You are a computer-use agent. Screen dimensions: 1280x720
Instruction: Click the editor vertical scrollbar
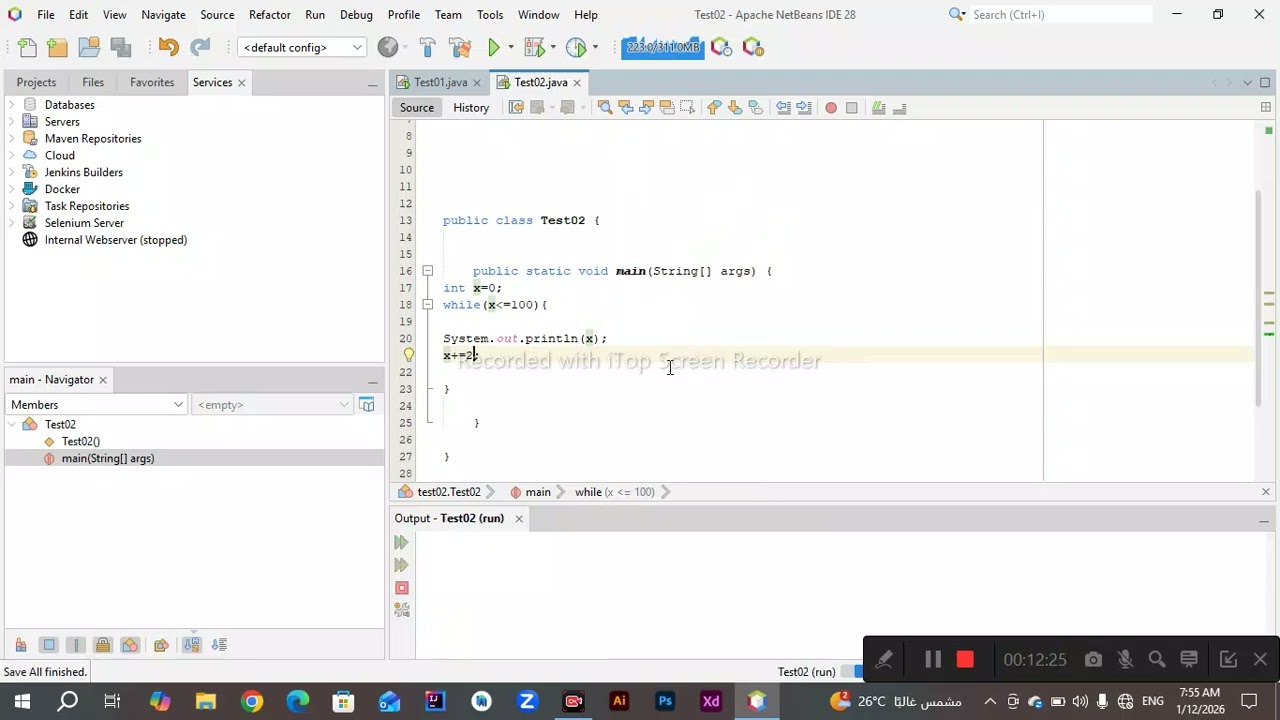[x=1259, y=297]
